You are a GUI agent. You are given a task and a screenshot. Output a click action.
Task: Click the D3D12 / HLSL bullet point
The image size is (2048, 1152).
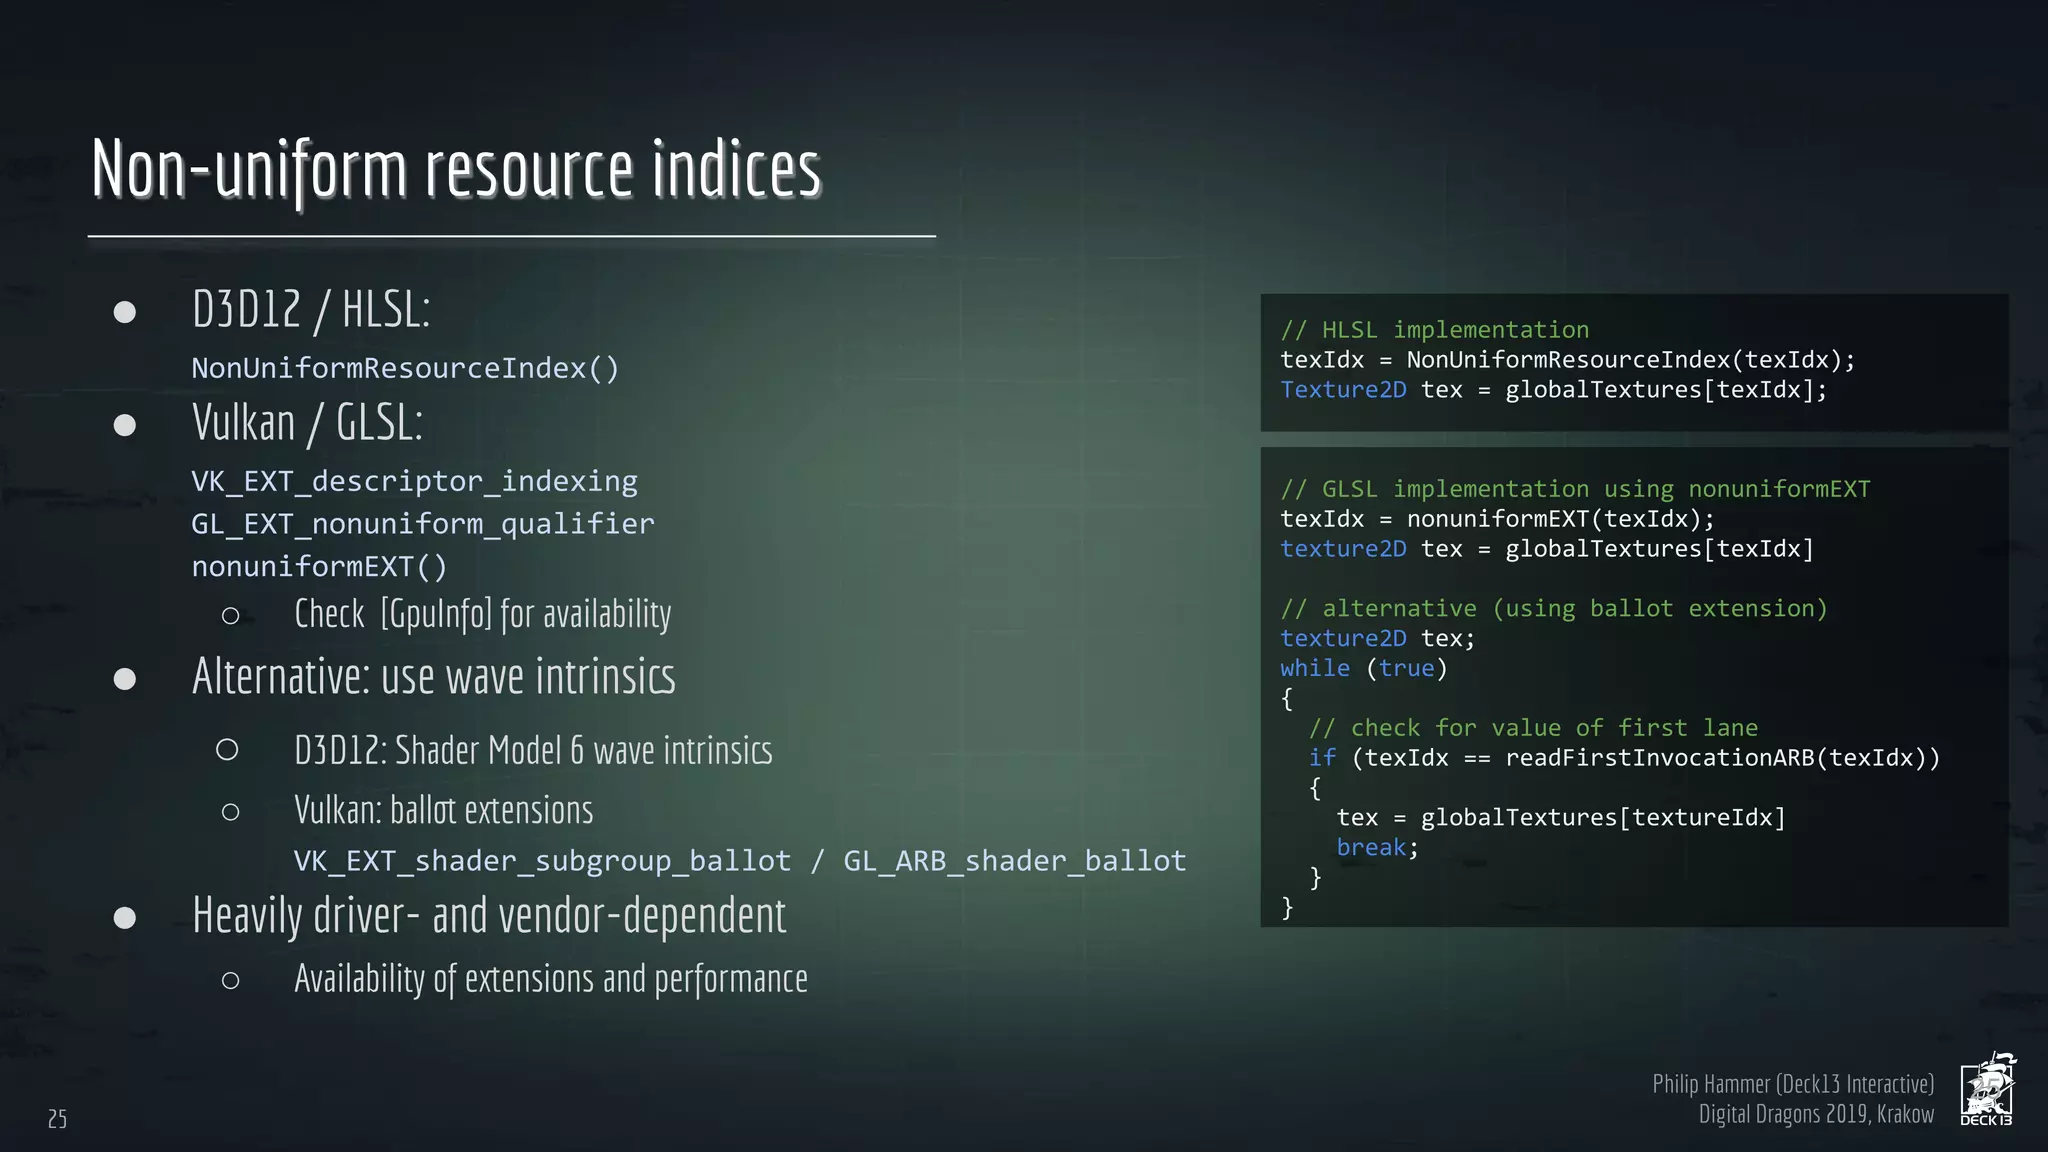tap(311, 309)
